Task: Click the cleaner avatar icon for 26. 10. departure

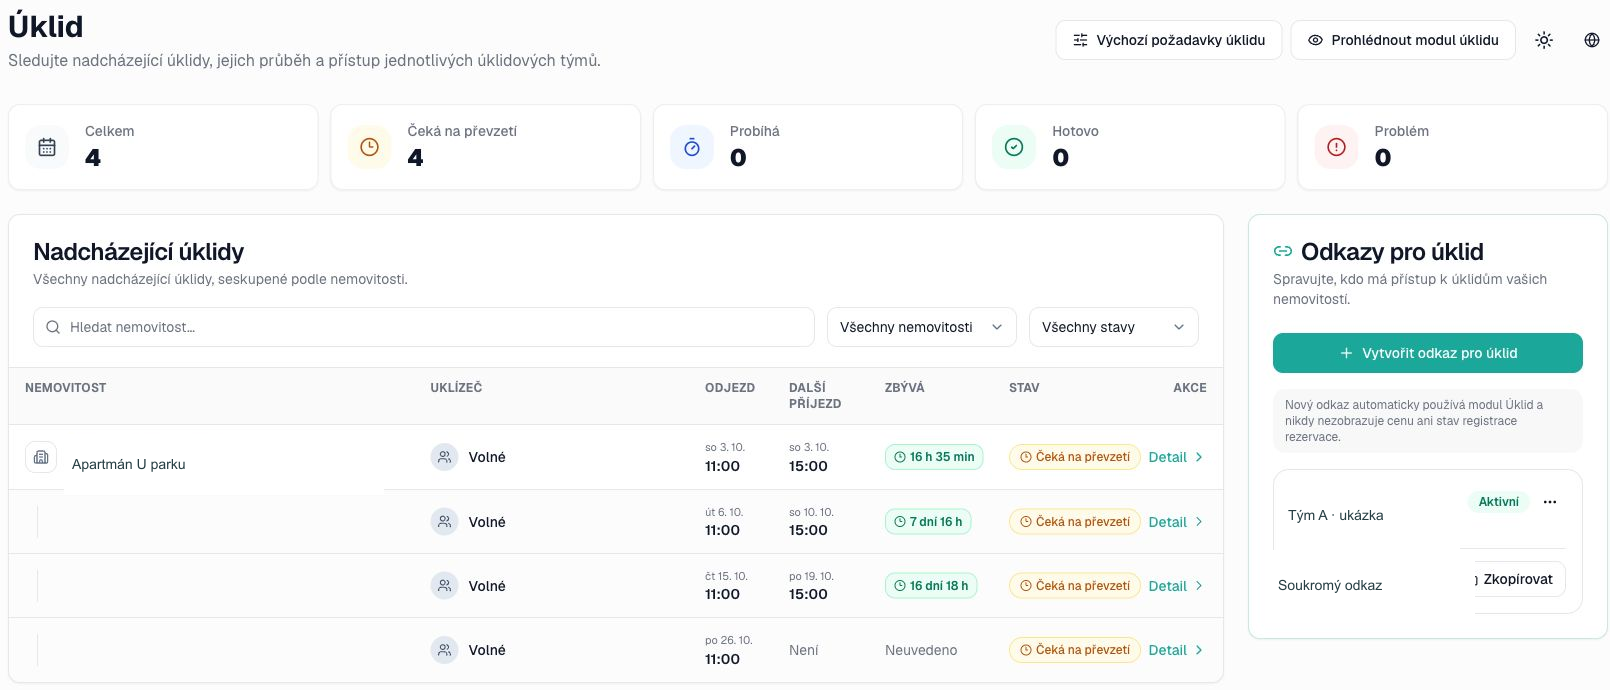Action: click(x=444, y=650)
